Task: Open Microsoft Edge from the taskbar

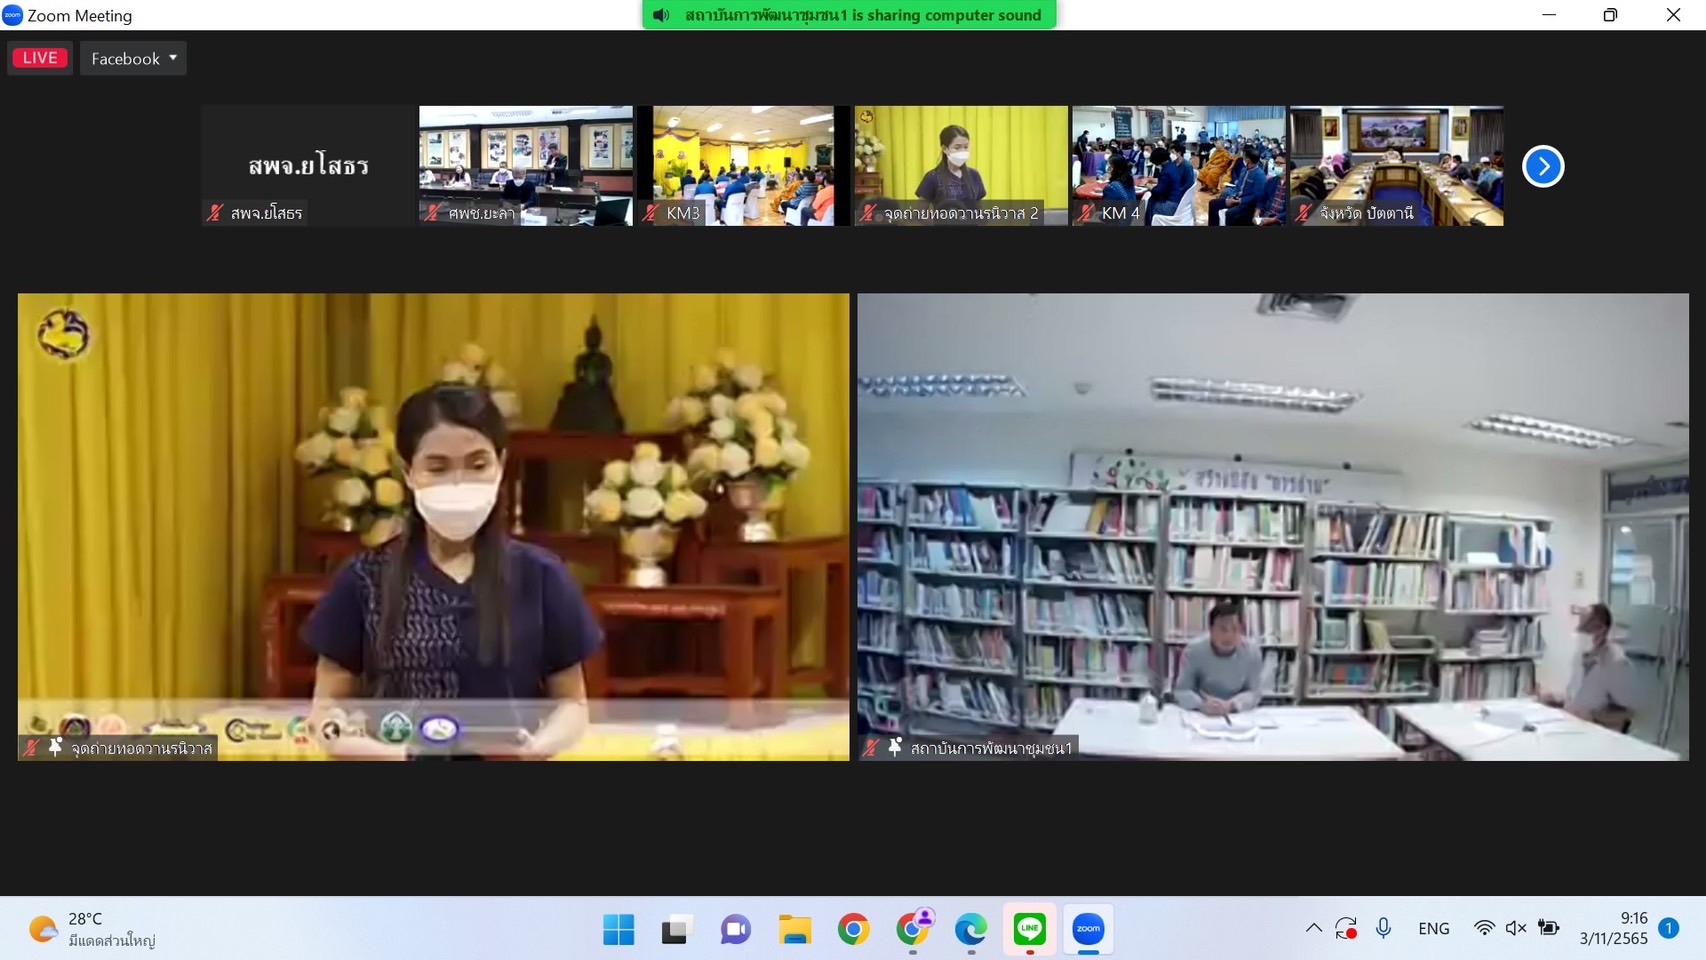Action: click(x=970, y=929)
